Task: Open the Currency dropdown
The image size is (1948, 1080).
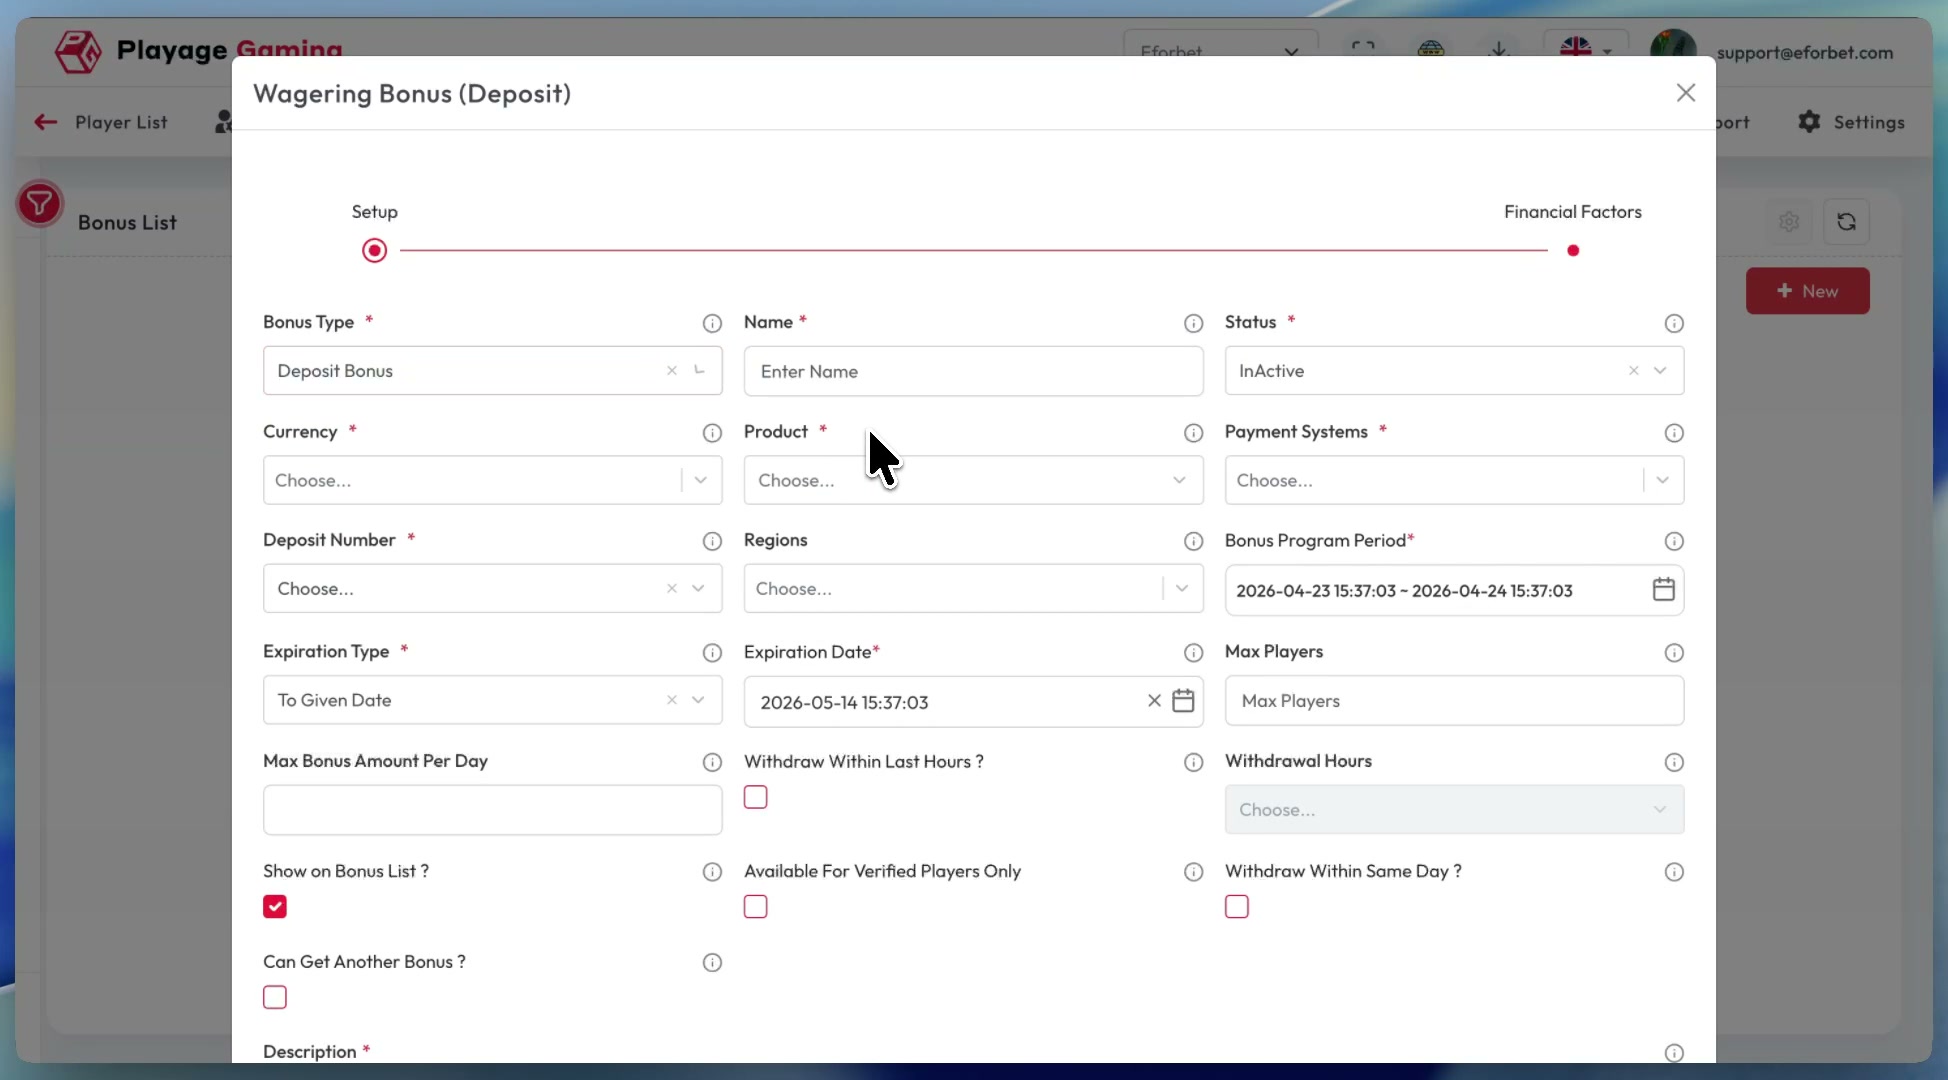Action: point(492,480)
